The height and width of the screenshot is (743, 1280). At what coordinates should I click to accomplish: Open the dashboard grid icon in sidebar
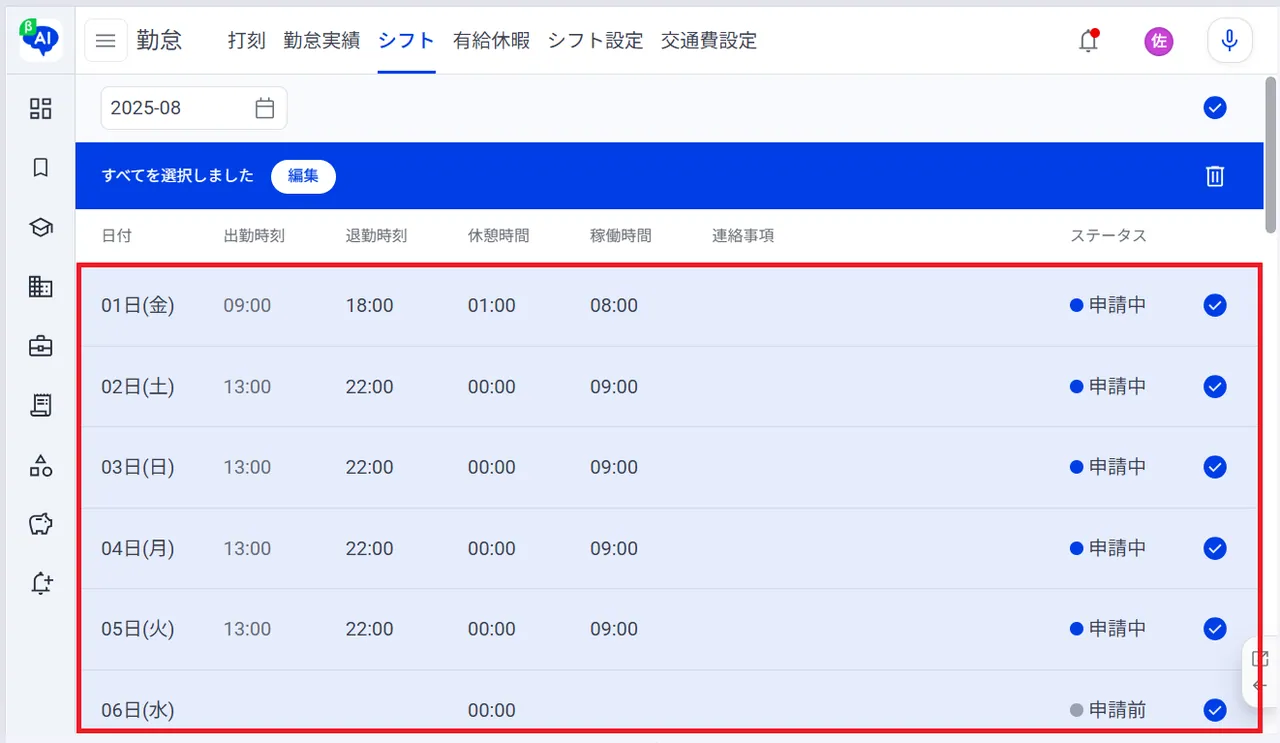click(x=40, y=109)
